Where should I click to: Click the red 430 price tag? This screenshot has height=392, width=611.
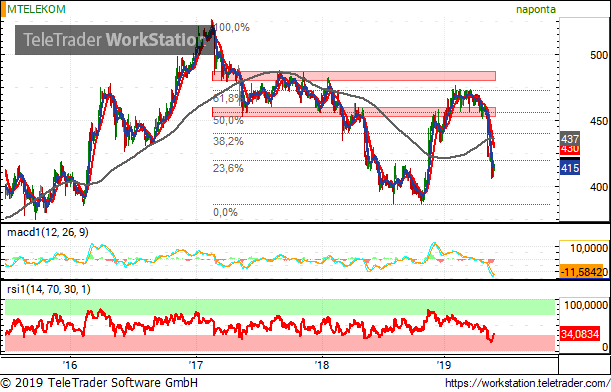[570, 149]
